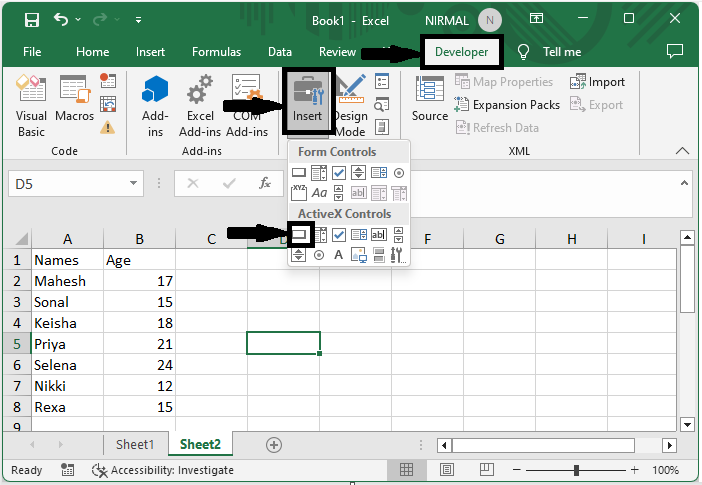The width and height of the screenshot is (702, 485).
Task: Insert Form Control combo box
Action: [319, 172]
